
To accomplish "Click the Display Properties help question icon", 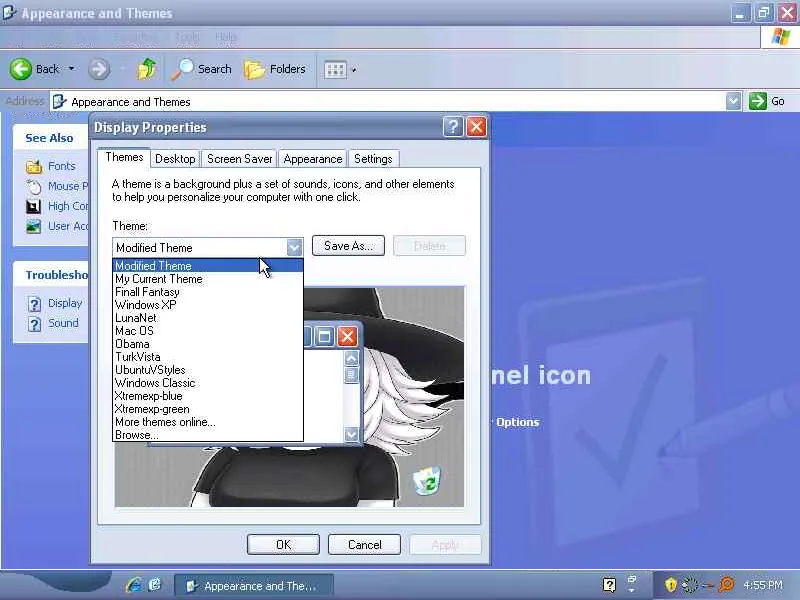I will [453, 127].
